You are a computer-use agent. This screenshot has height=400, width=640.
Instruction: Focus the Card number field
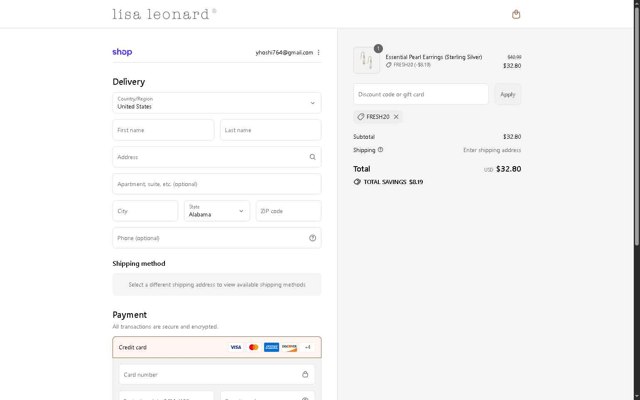tap(217, 374)
